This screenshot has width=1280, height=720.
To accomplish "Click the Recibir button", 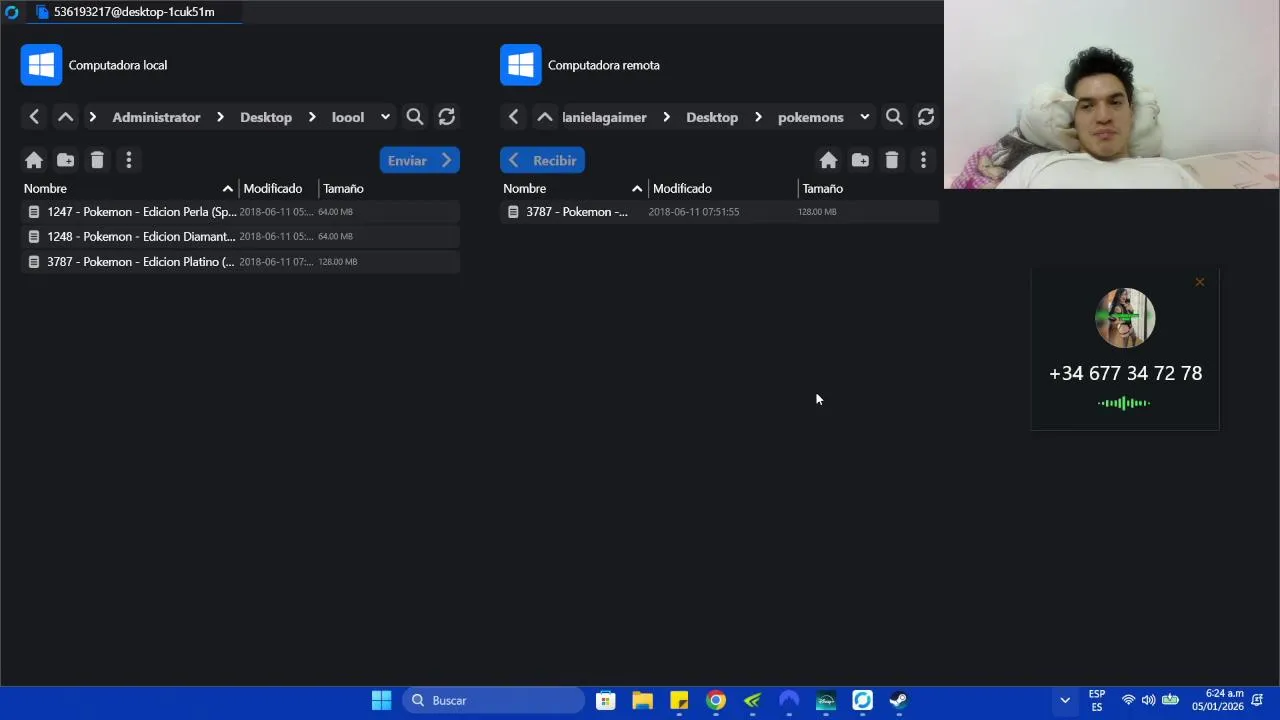I will pyautogui.click(x=542, y=160).
